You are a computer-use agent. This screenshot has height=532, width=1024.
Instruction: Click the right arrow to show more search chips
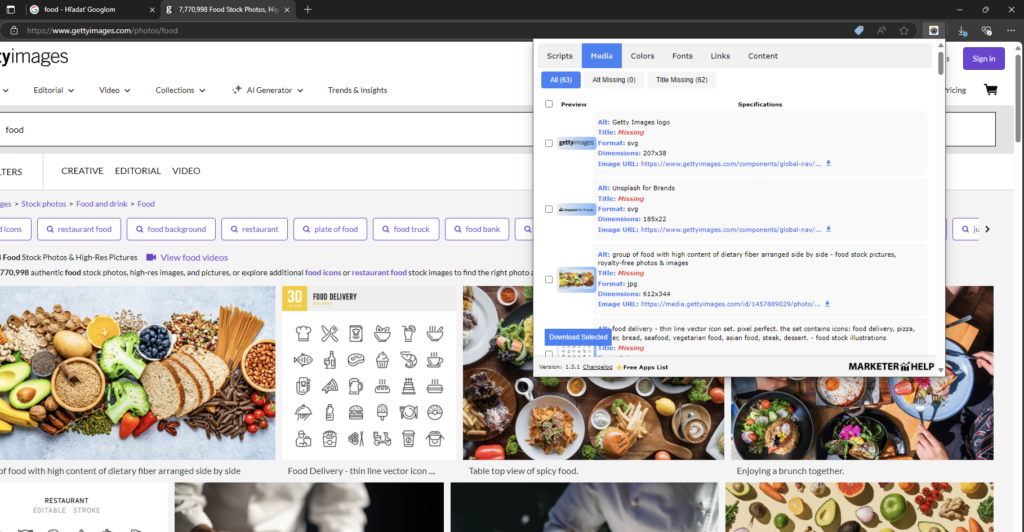tap(987, 229)
